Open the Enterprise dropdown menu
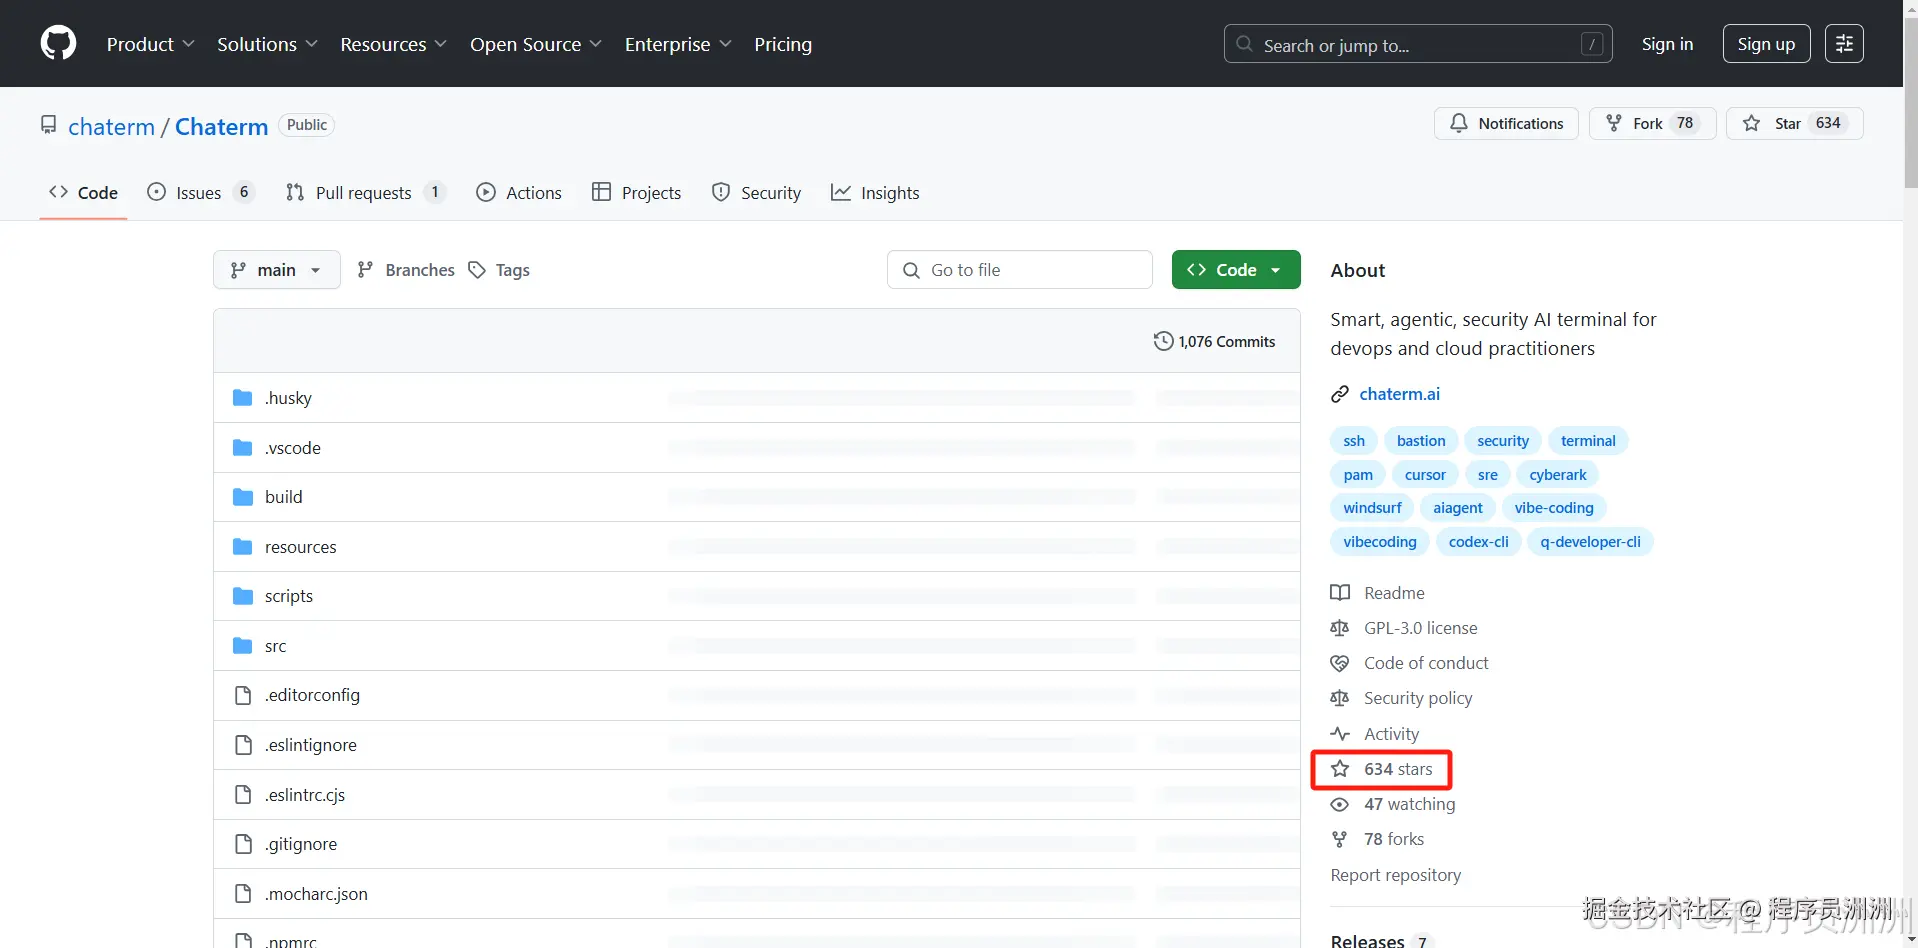 click(x=678, y=44)
